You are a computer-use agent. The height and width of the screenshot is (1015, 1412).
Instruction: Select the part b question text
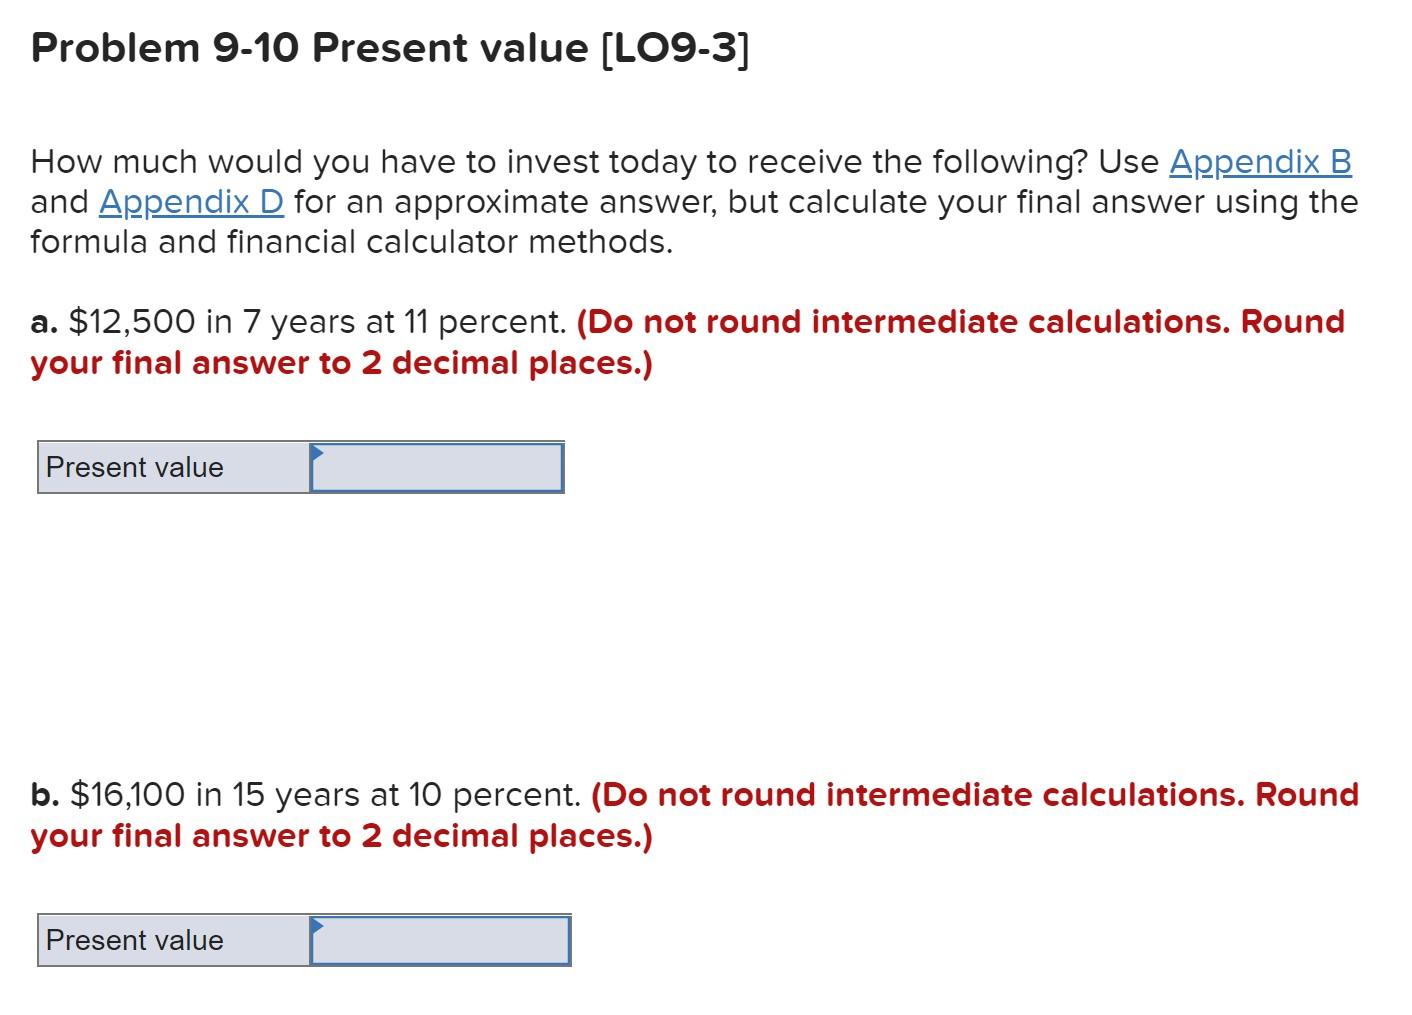click(305, 795)
